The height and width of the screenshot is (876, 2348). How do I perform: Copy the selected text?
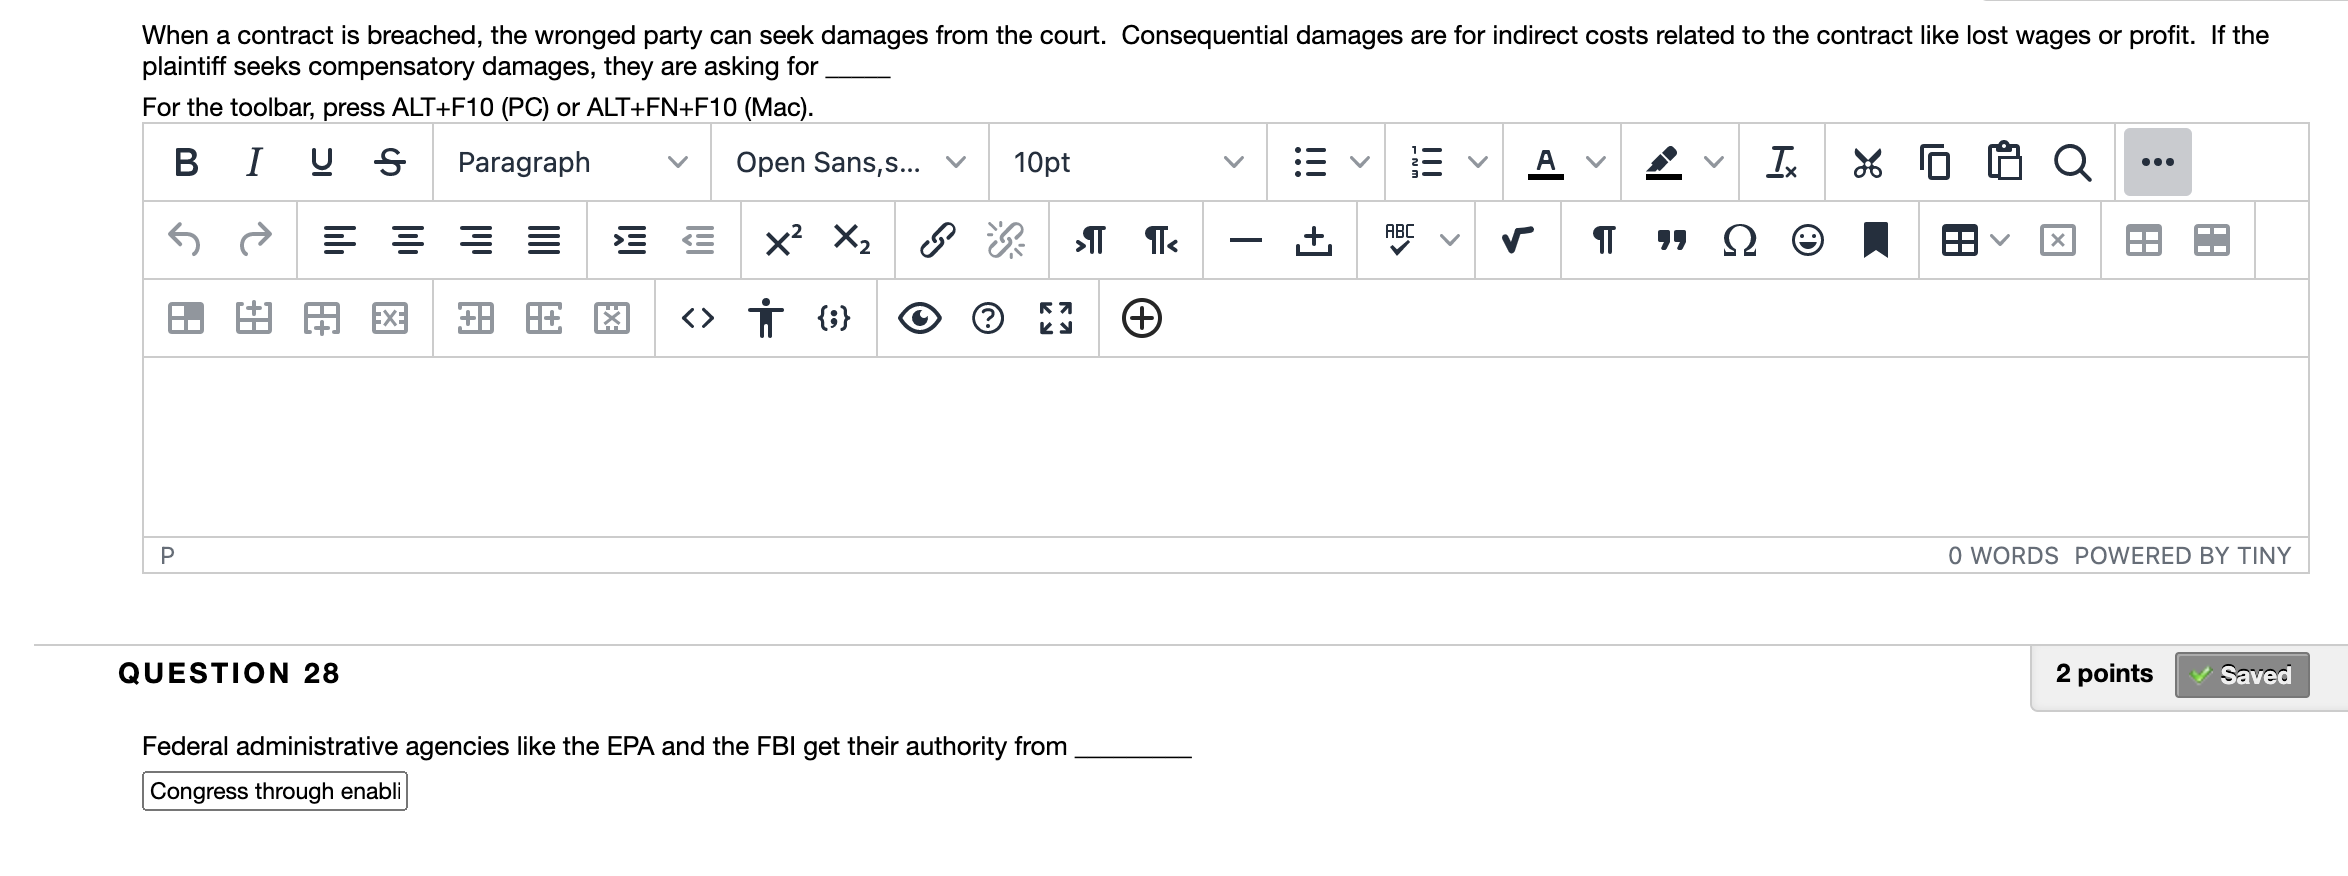click(1935, 162)
